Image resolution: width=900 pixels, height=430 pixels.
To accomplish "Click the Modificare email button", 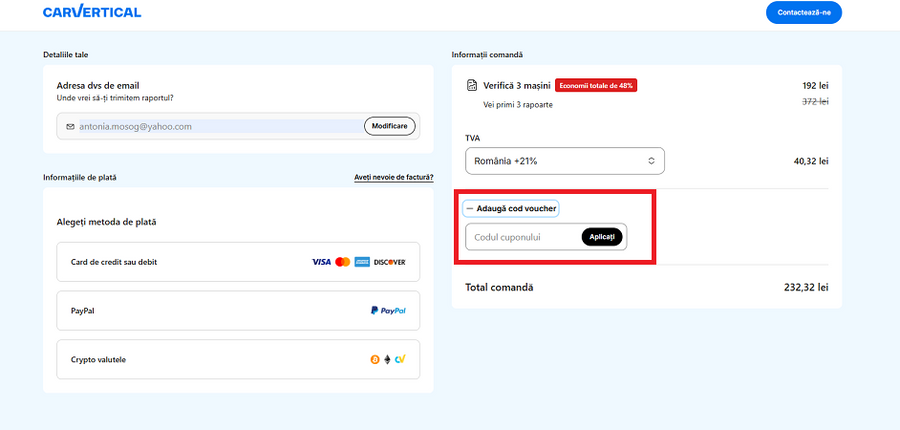I will click(x=389, y=126).
